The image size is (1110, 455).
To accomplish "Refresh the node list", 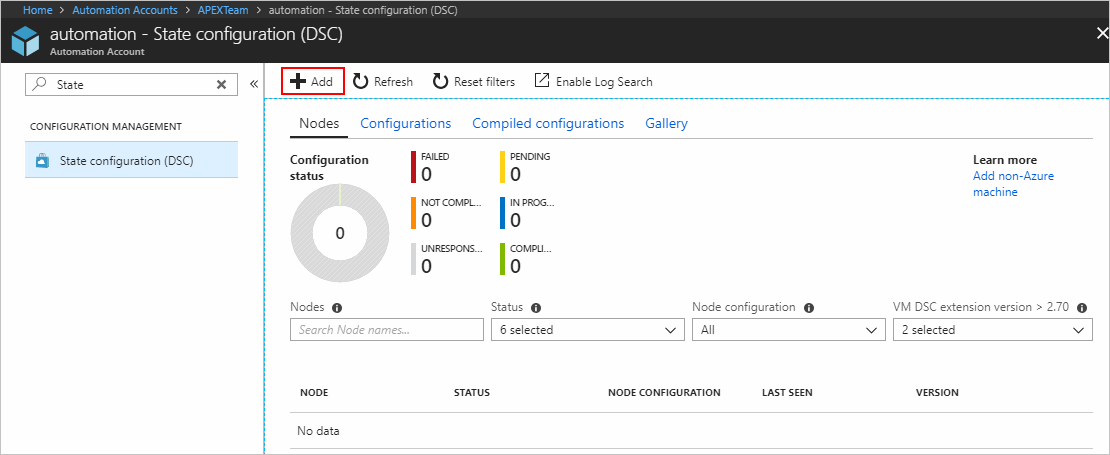I will [x=382, y=82].
